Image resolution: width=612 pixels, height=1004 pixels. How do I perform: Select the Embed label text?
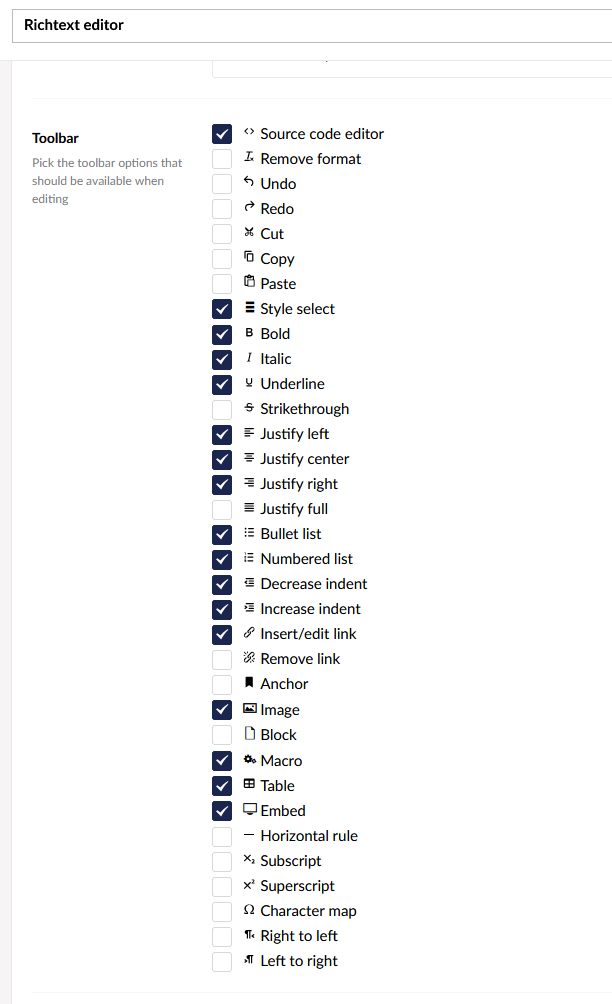point(283,811)
